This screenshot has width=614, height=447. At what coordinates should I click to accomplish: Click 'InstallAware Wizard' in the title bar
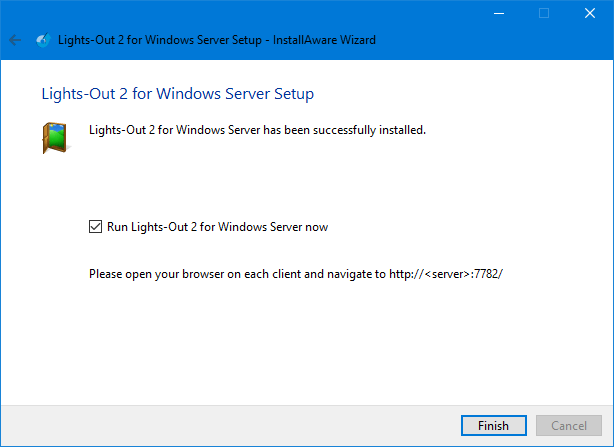click(324, 40)
